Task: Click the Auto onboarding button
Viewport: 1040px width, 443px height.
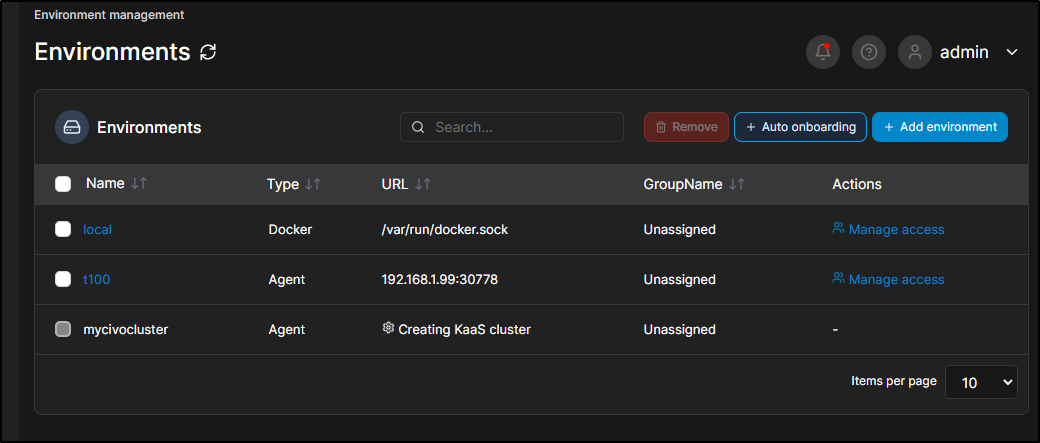Action: click(801, 127)
